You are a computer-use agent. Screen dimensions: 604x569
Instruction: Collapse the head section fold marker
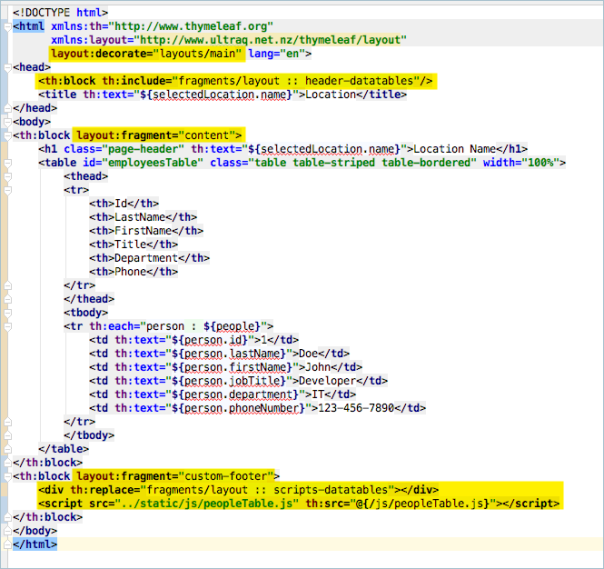coord(8,67)
